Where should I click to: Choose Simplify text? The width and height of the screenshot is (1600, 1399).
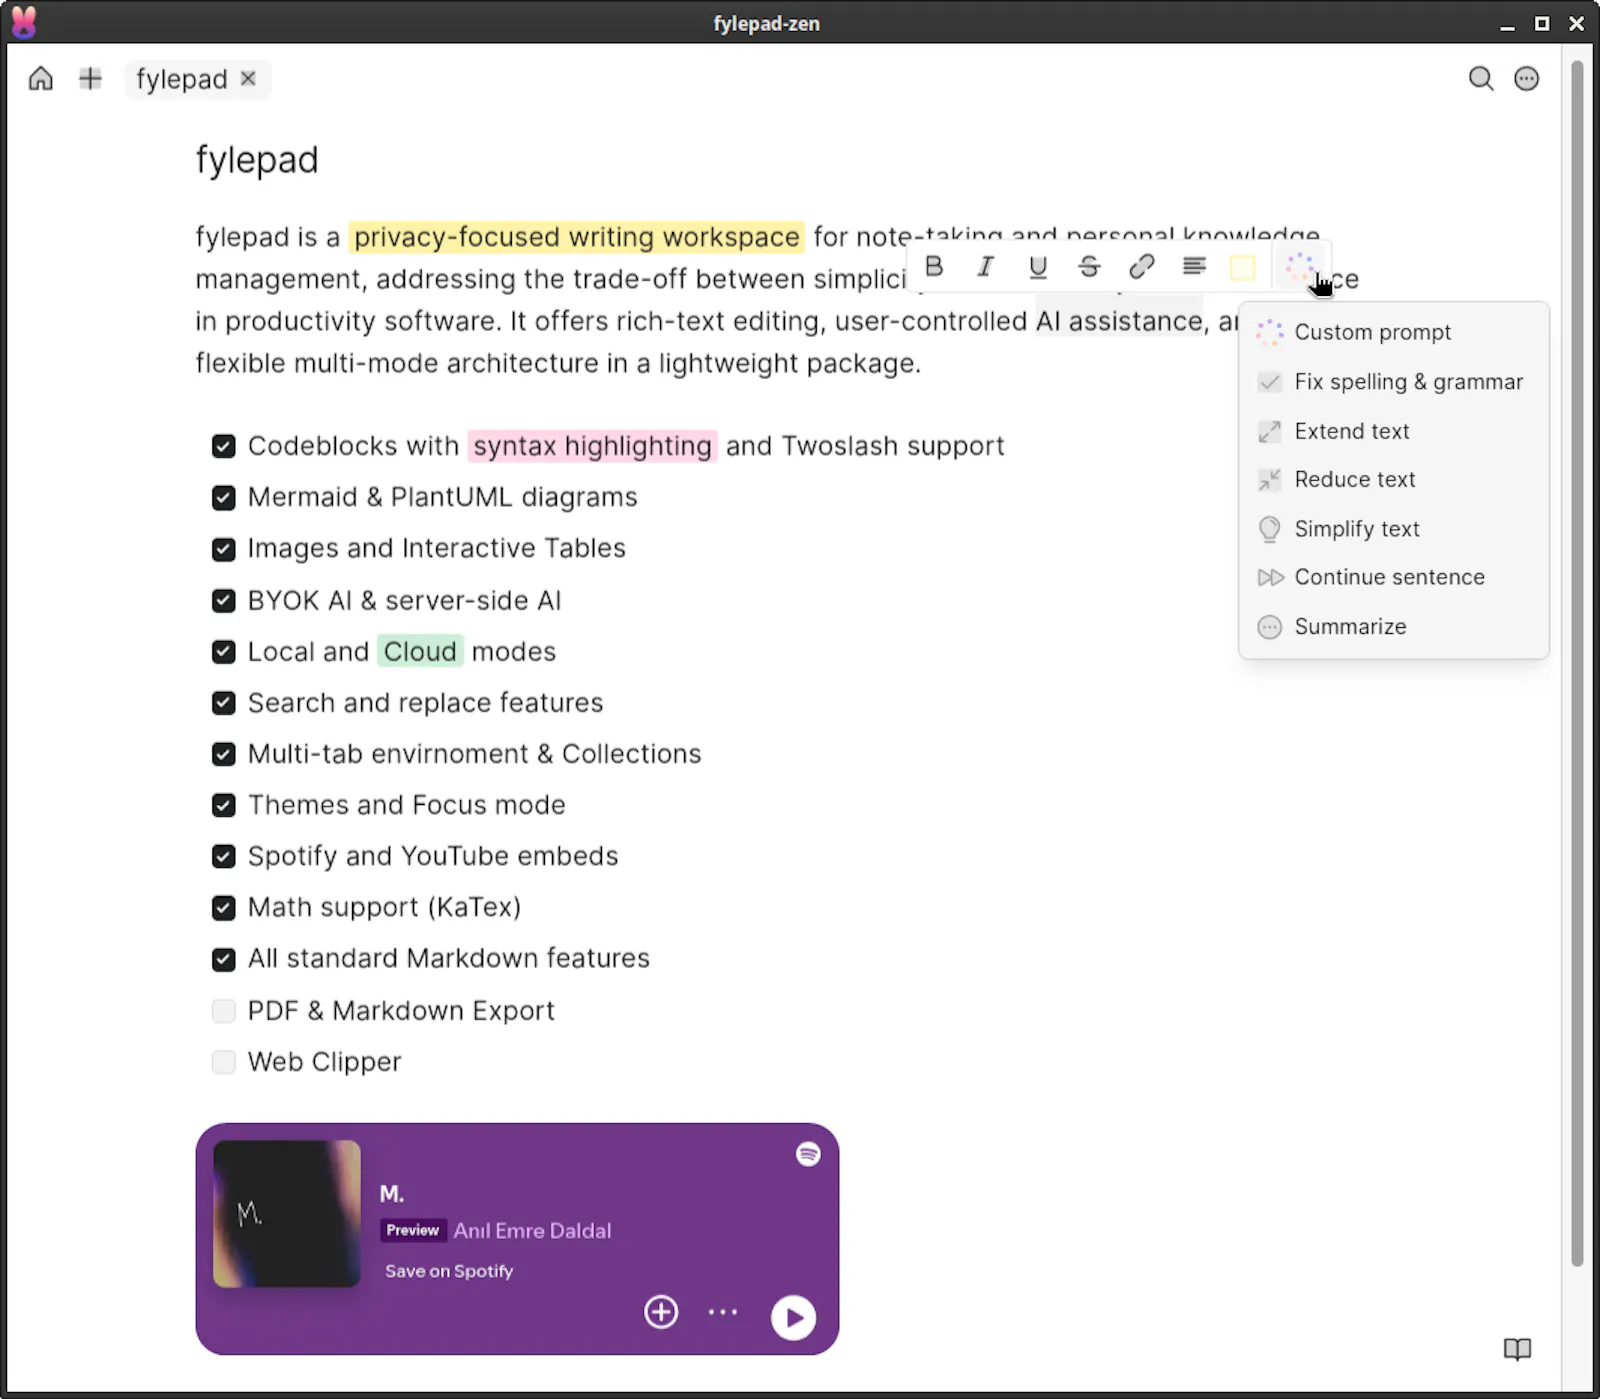click(x=1393, y=529)
